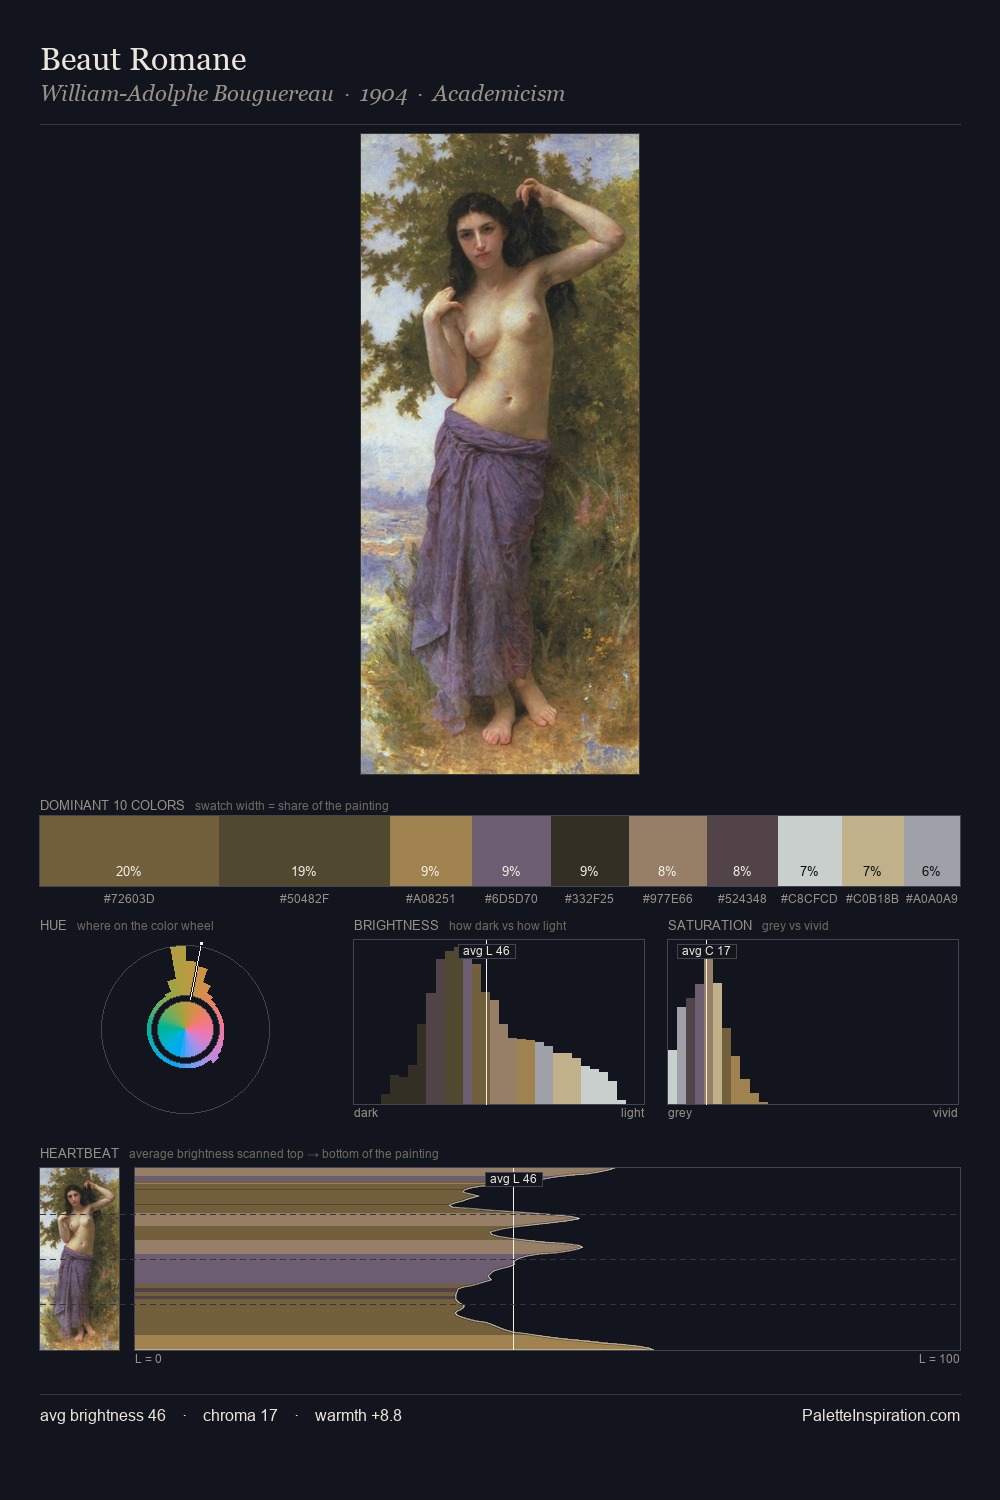
Task: Click the hex code text '#332F25'
Action: pyautogui.click(x=590, y=899)
